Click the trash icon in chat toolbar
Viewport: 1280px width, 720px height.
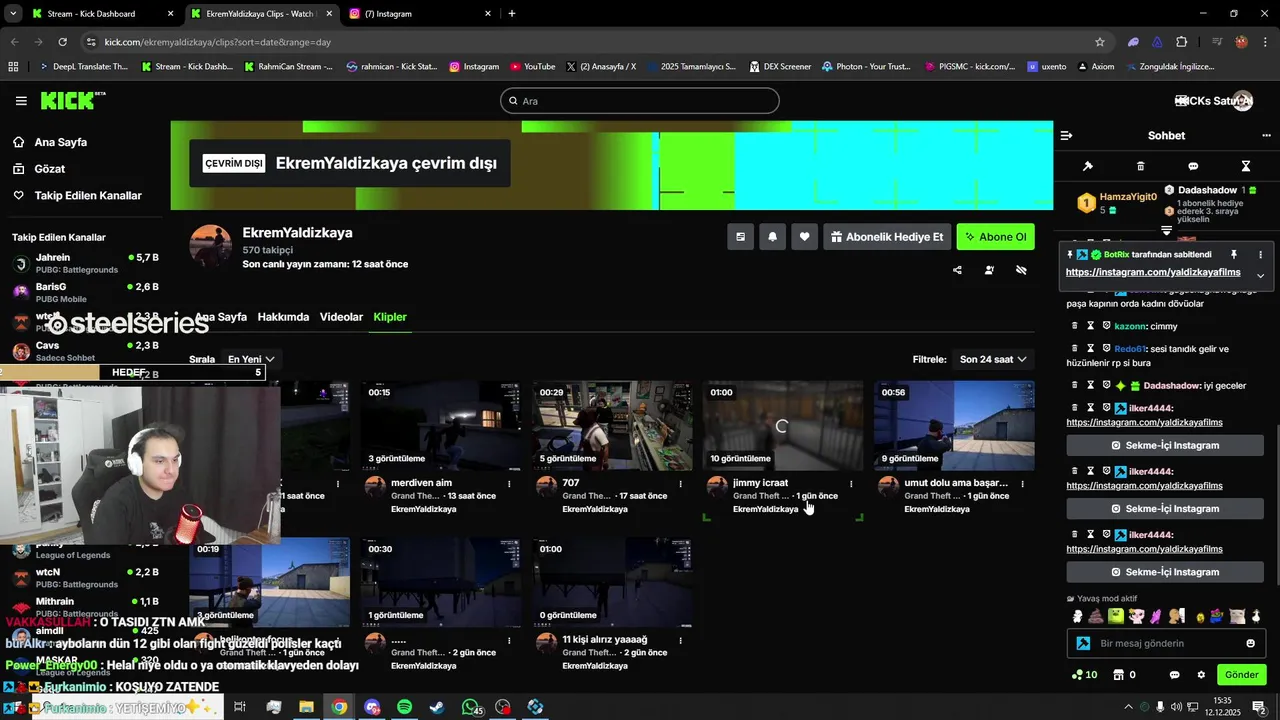1141,166
